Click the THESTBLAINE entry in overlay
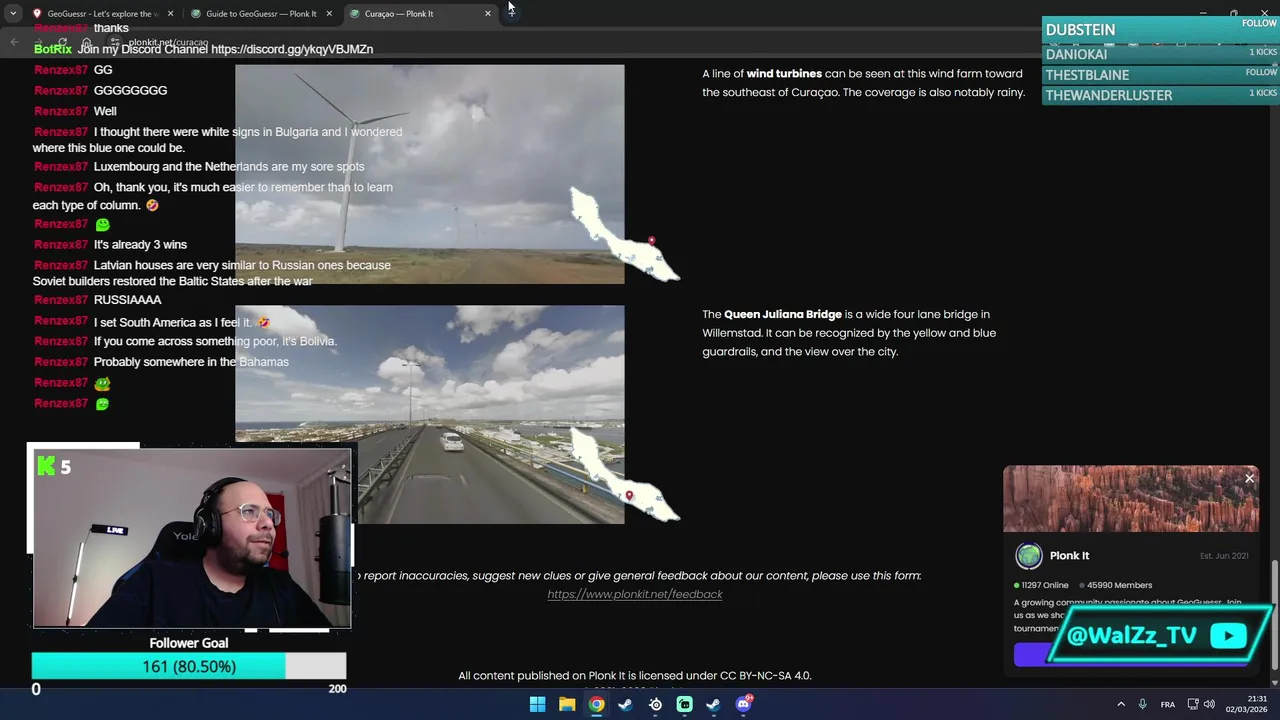This screenshot has width=1280, height=720. pyautogui.click(x=1161, y=75)
